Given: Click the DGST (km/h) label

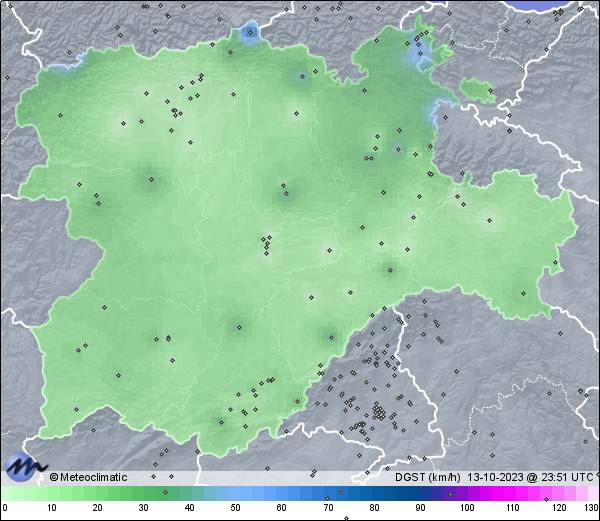Looking at the screenshot, I should click(x=428, y=477).
